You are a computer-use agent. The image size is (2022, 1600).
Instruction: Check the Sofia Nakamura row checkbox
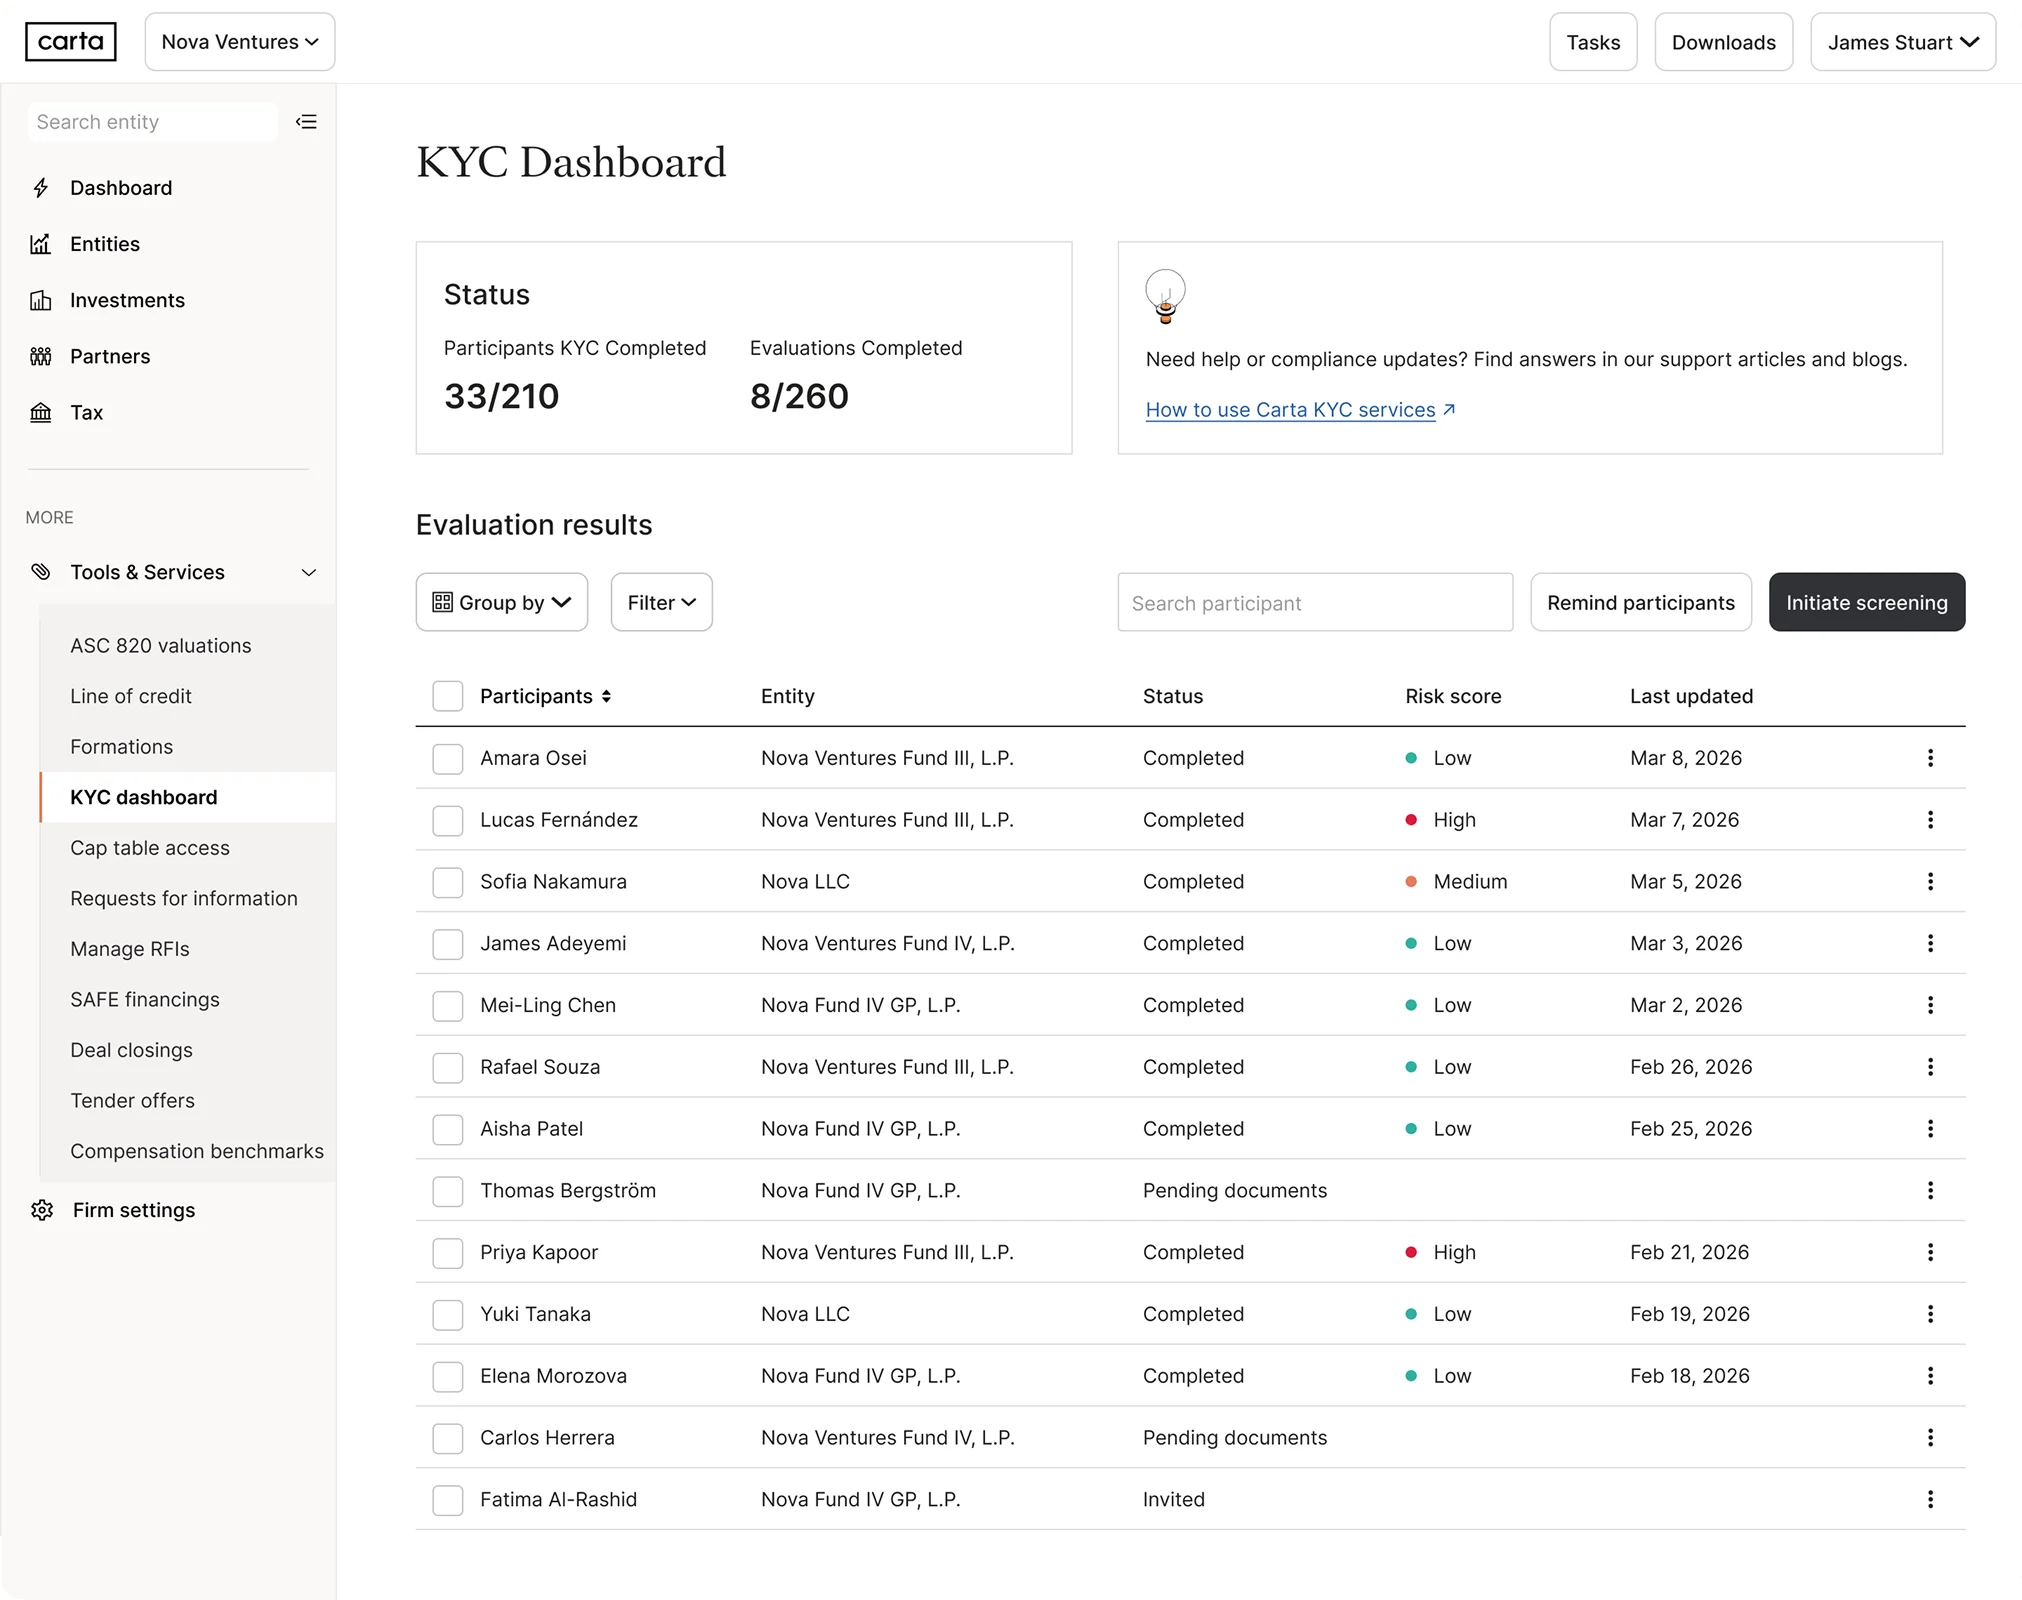pos(448,882)
